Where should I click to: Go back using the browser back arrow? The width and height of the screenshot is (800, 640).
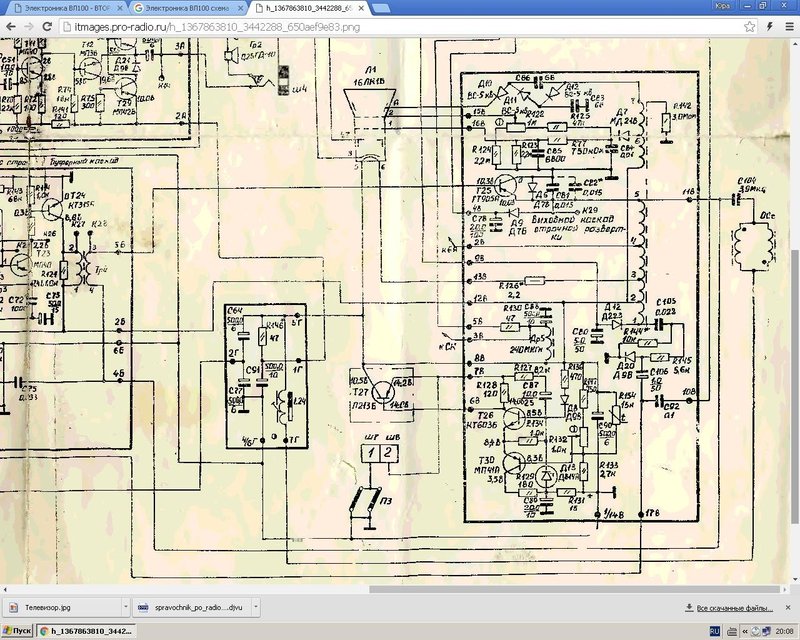11,27
